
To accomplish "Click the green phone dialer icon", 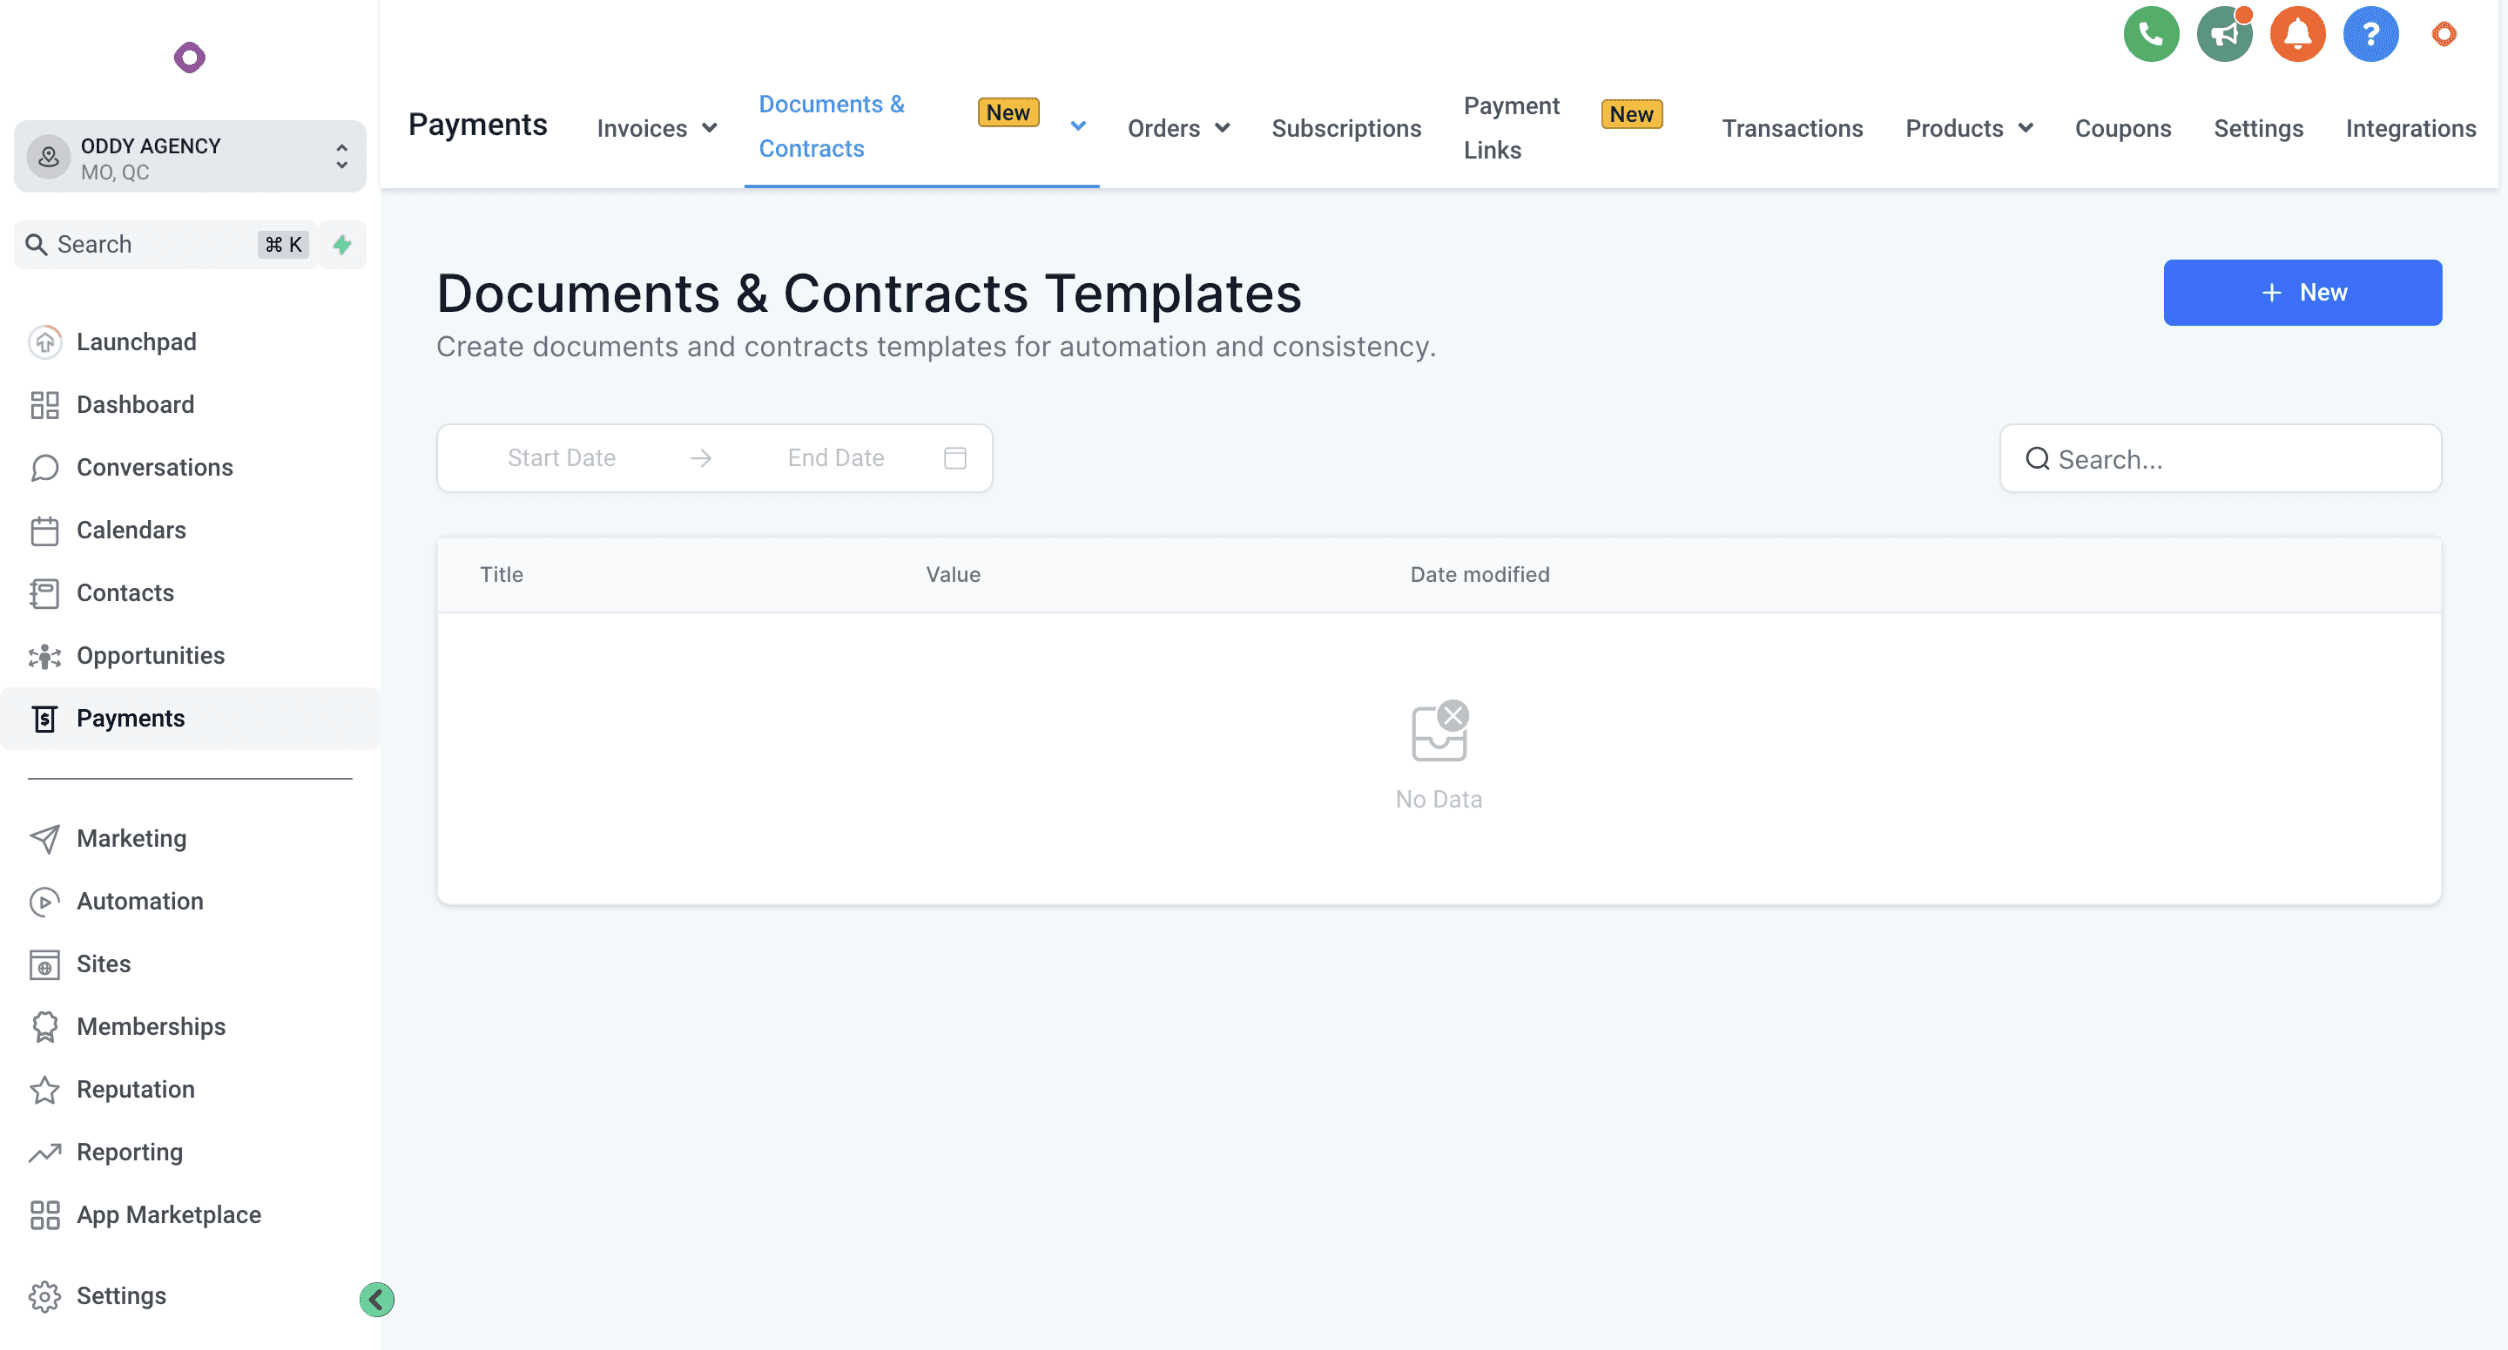I will (2151, 35).
